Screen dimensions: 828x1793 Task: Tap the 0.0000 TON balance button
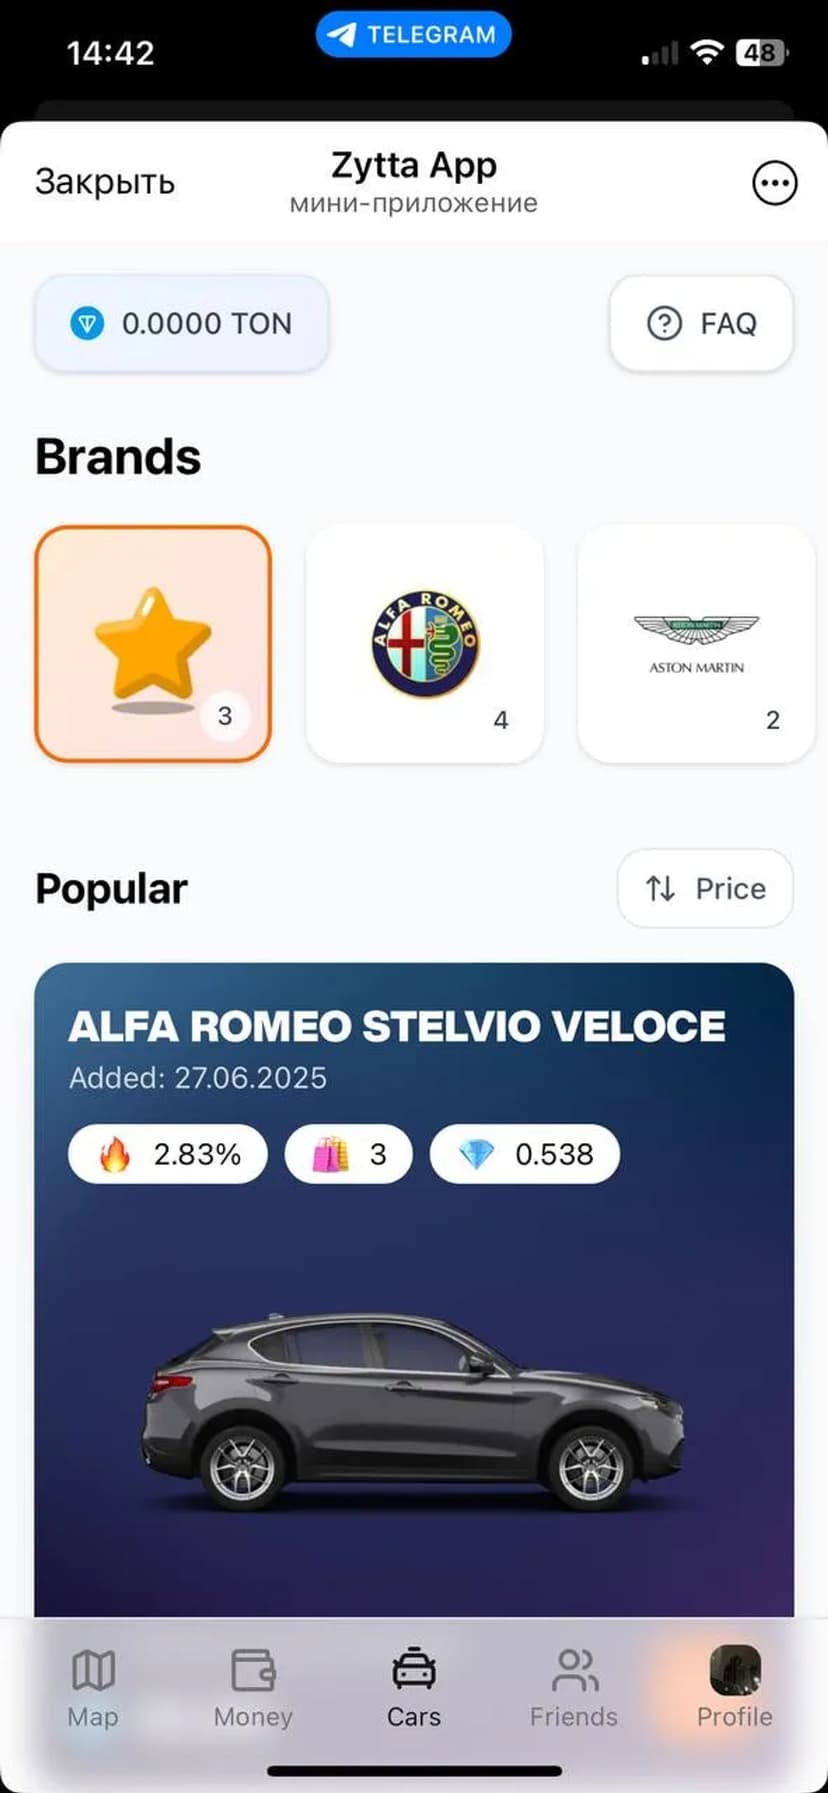182,323
